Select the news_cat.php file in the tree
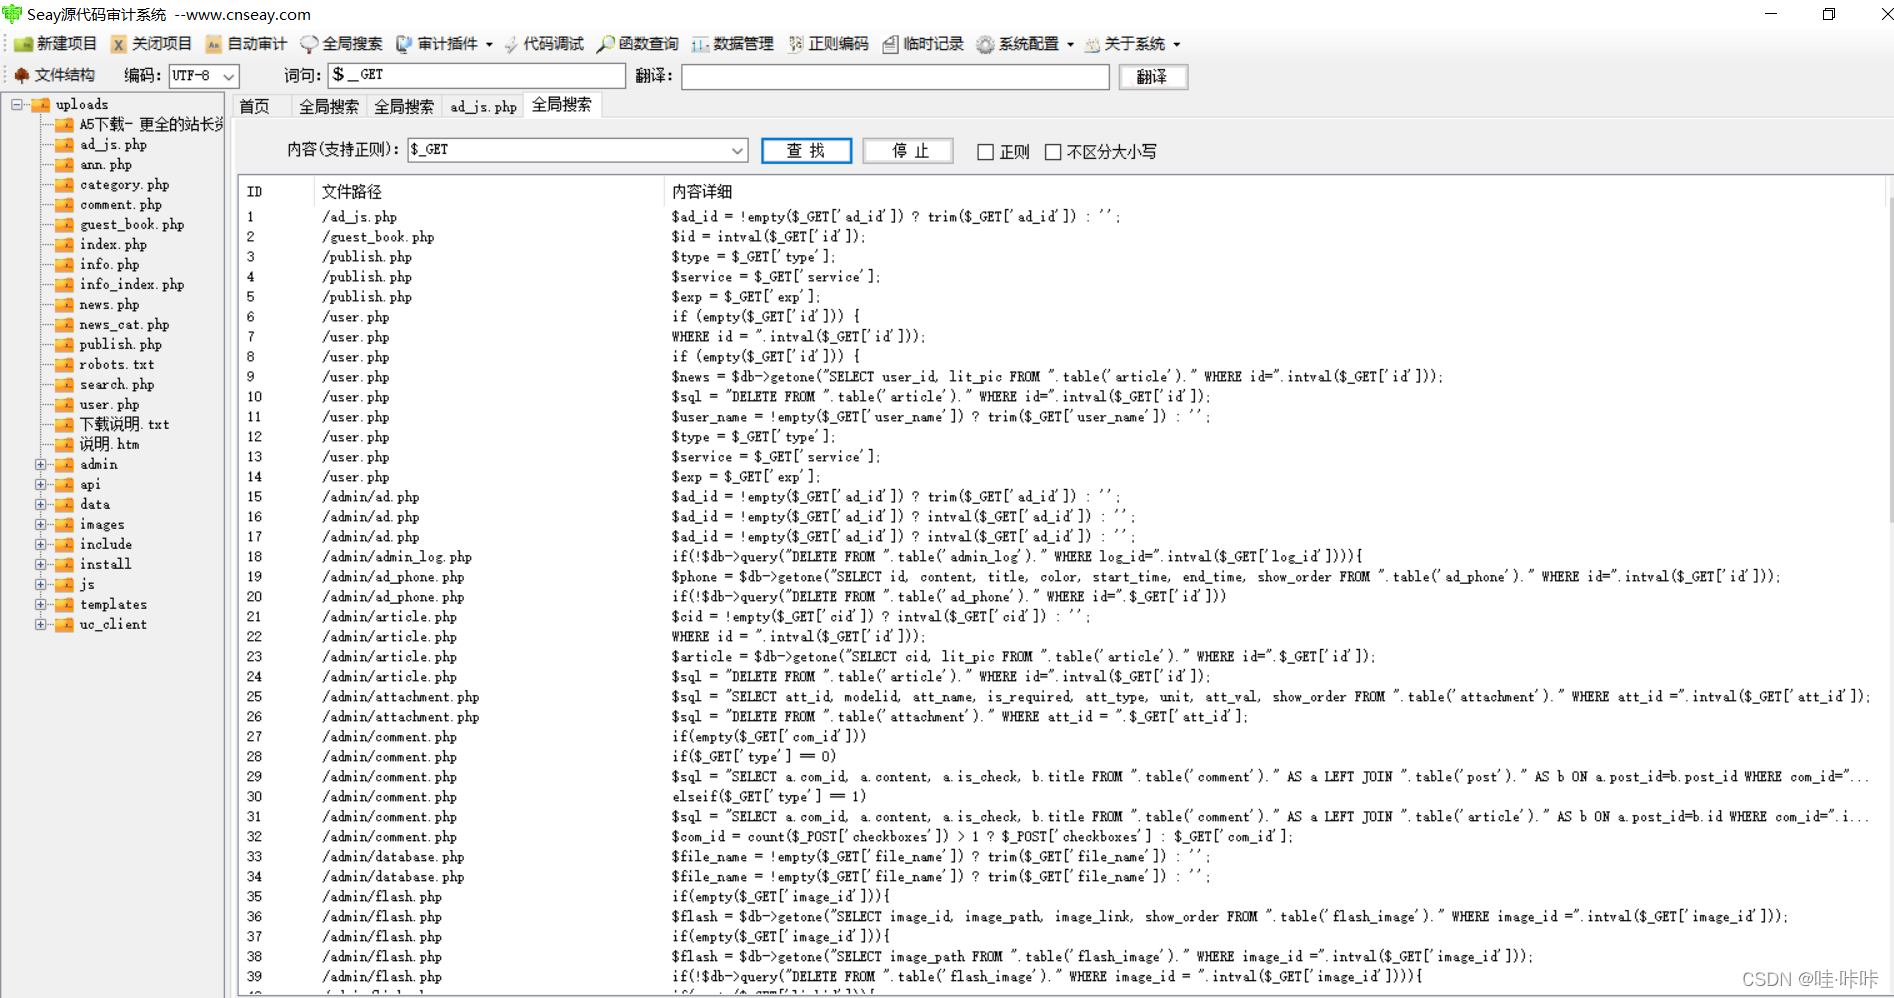This screenshot has height=998, width=1894. (x=124, y=325)
